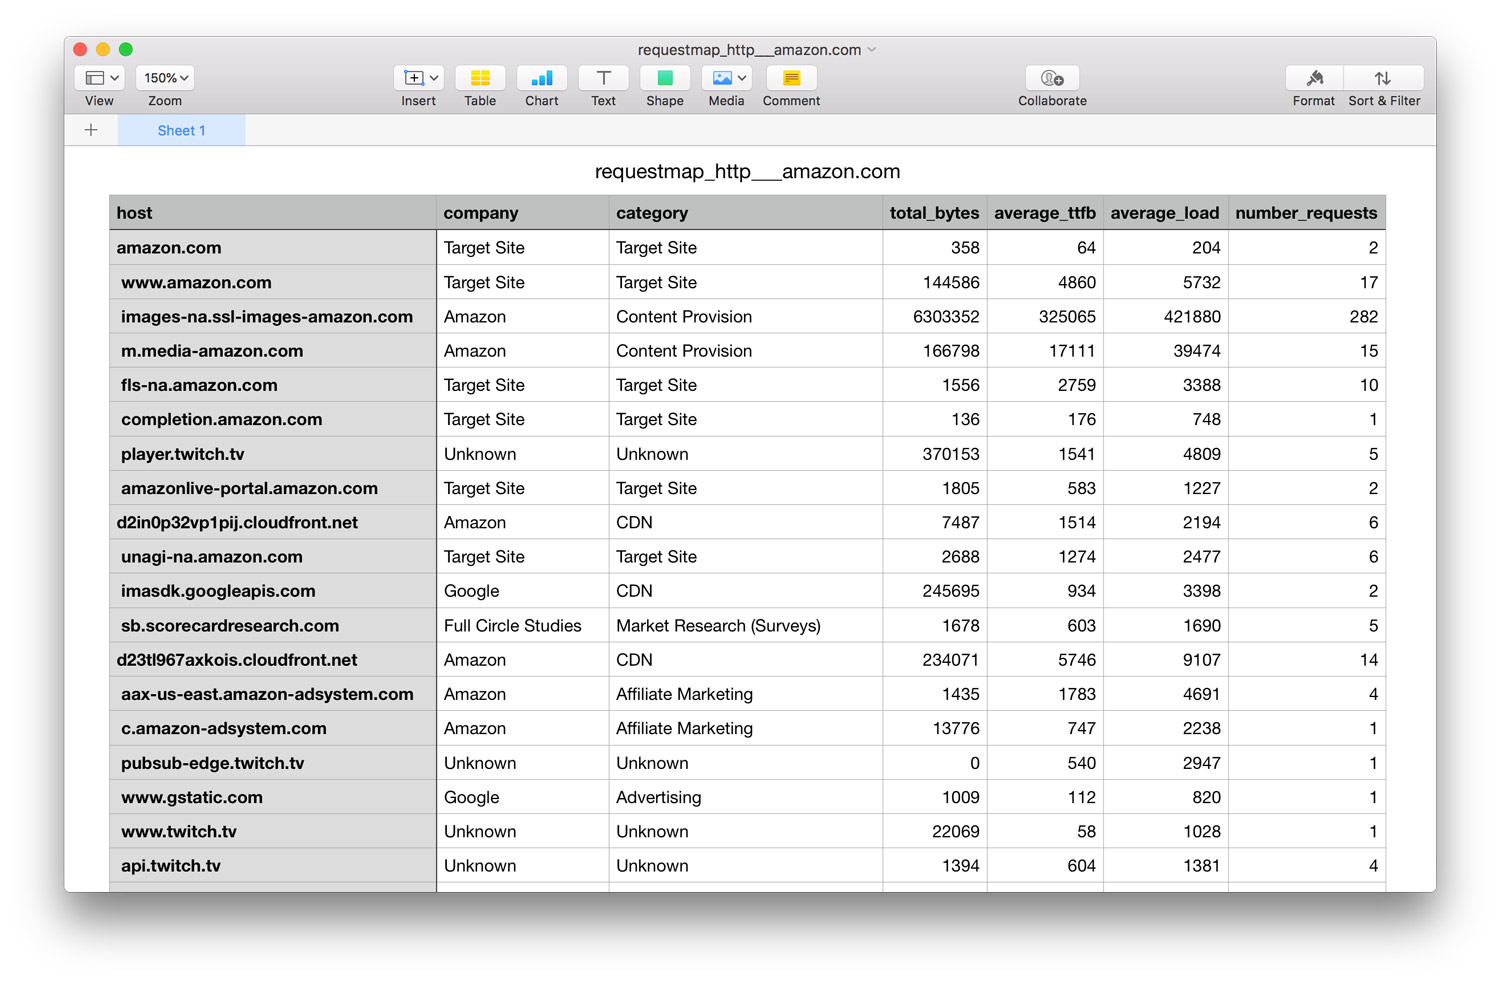
Task: Change the 150% zoom level
Action: coord(166,78)
